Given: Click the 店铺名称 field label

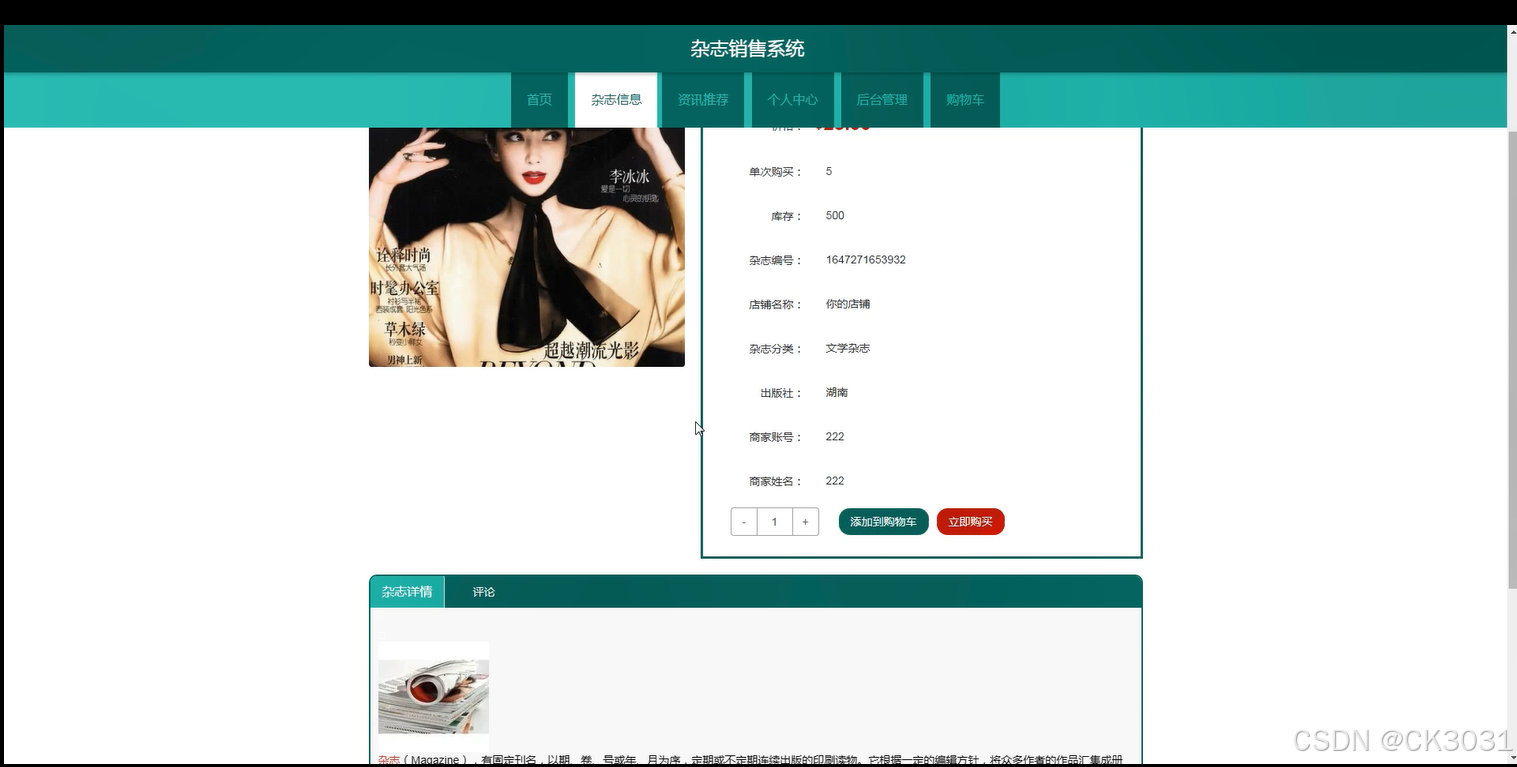Looking at the screenshot, I should click(775, 305).
